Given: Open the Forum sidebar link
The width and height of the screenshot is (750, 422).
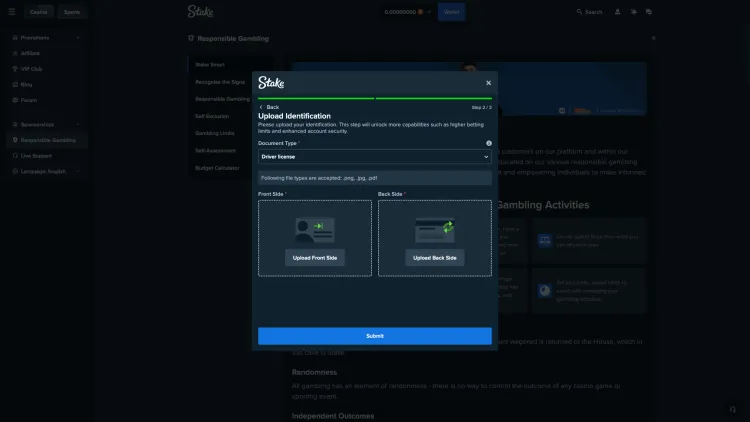Looking at the screenshot, I should pos(29,100).
